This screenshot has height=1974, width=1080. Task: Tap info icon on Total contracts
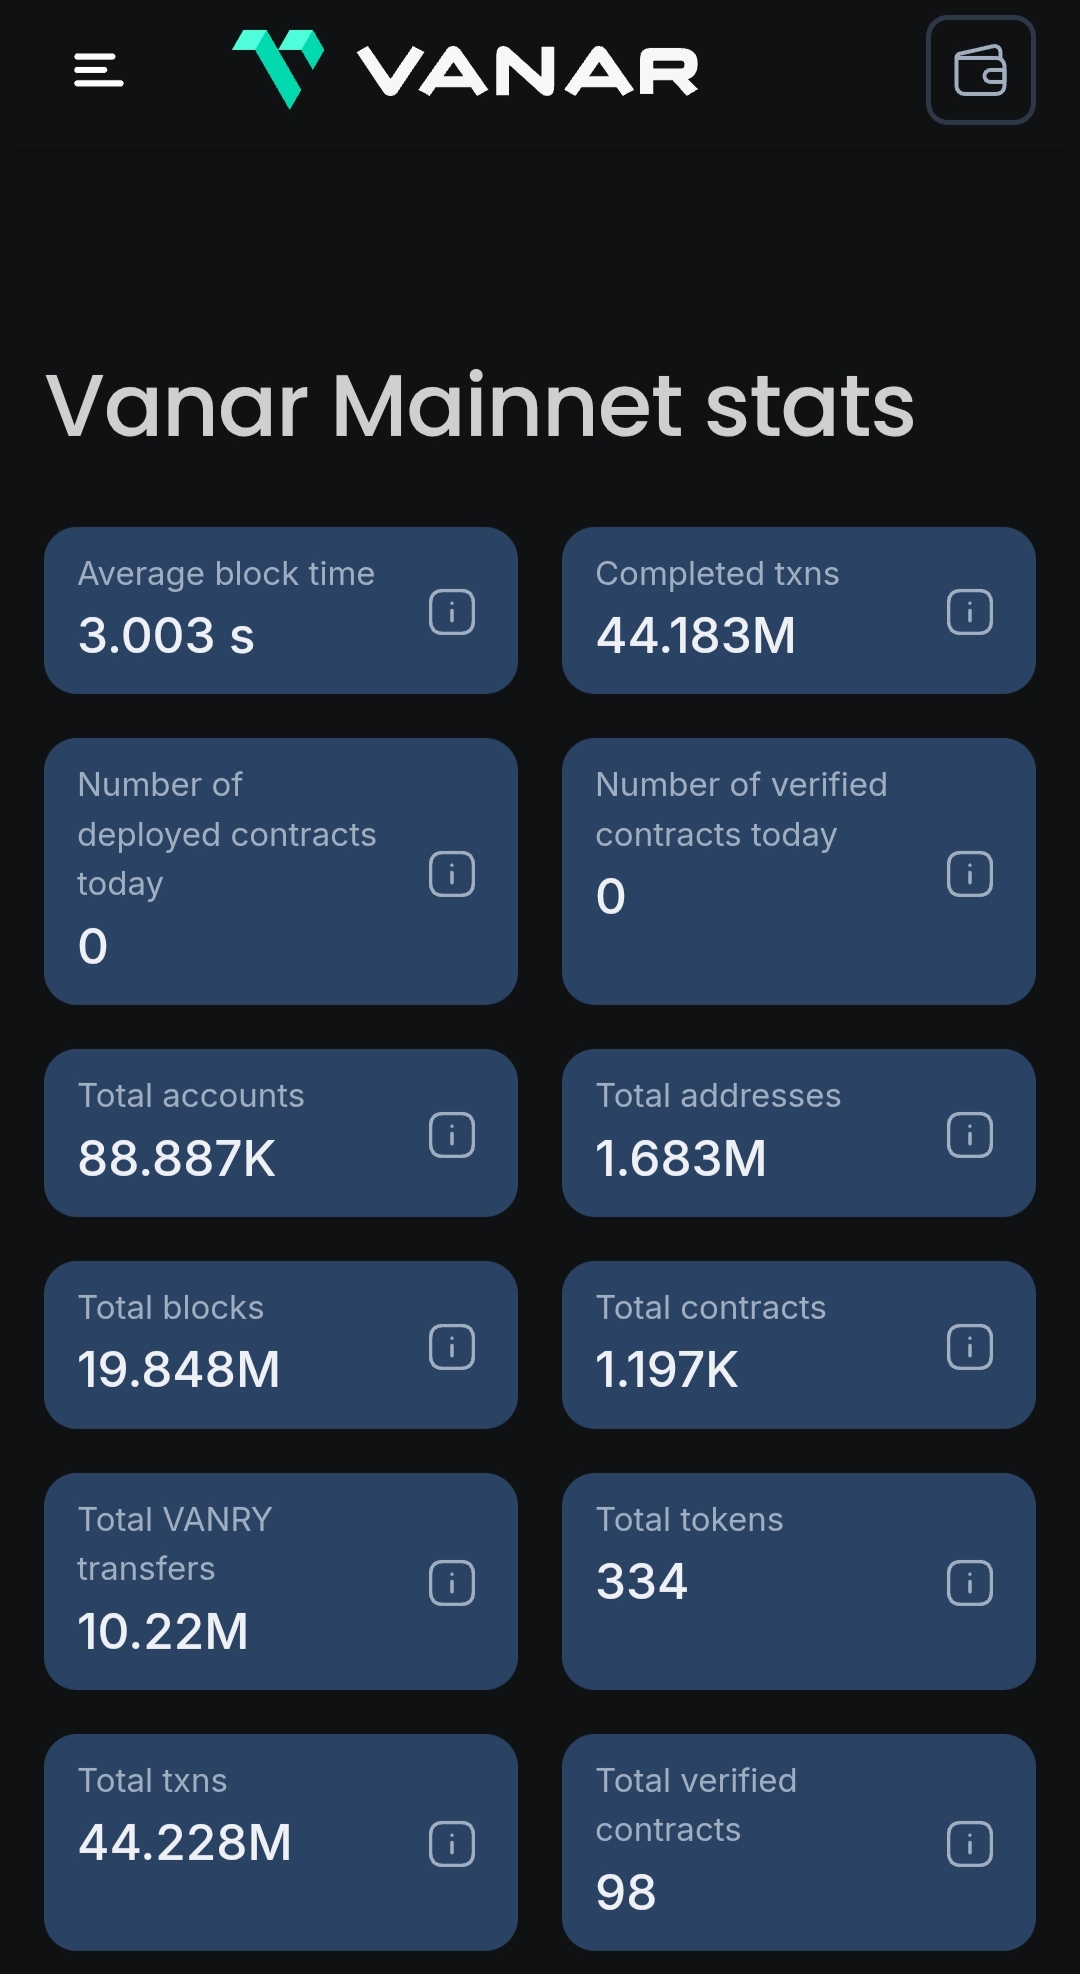pyautogui.click(x=969, y=1347)
